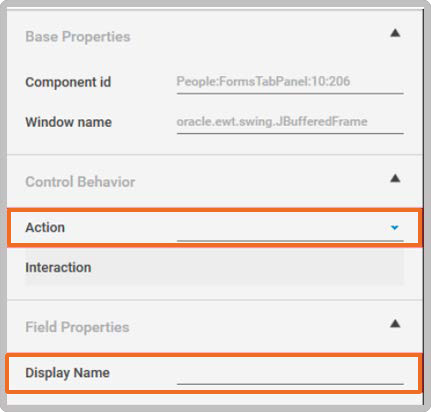Viewport: 431px width, 412px height.
Task: Click the Component id input field
Action: click(290, 82)
